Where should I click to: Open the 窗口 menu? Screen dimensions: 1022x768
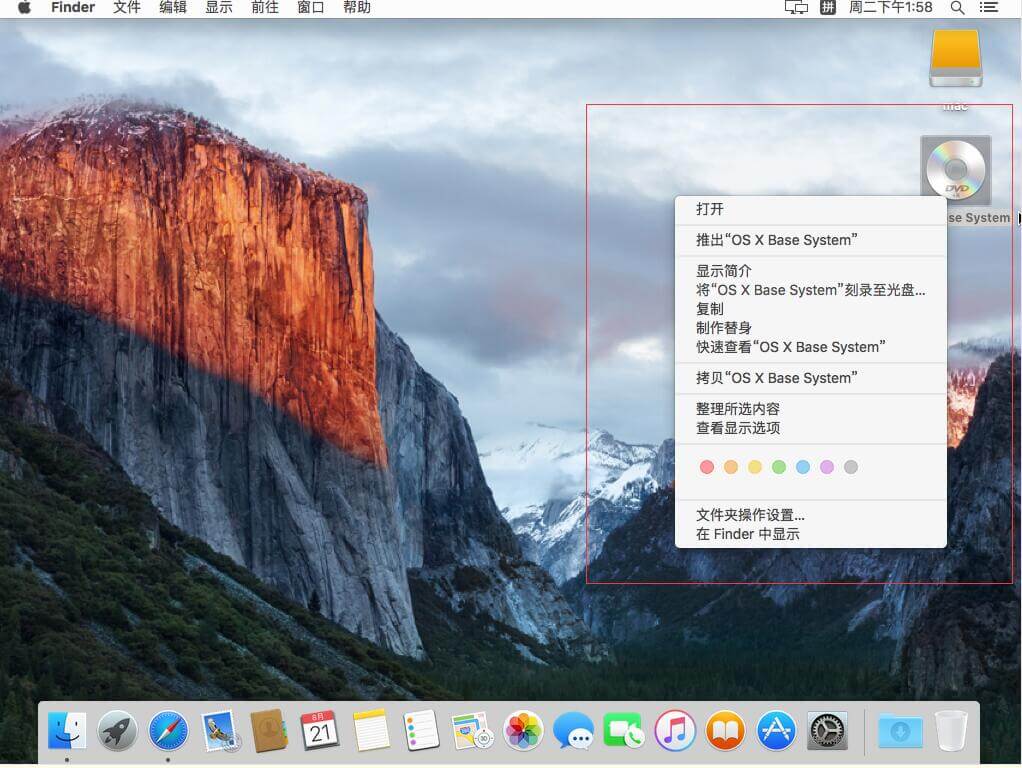[310, 8]
